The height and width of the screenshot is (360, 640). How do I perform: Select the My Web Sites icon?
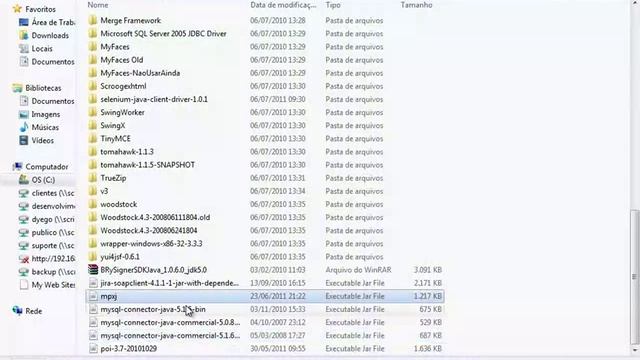click(24, 284)
